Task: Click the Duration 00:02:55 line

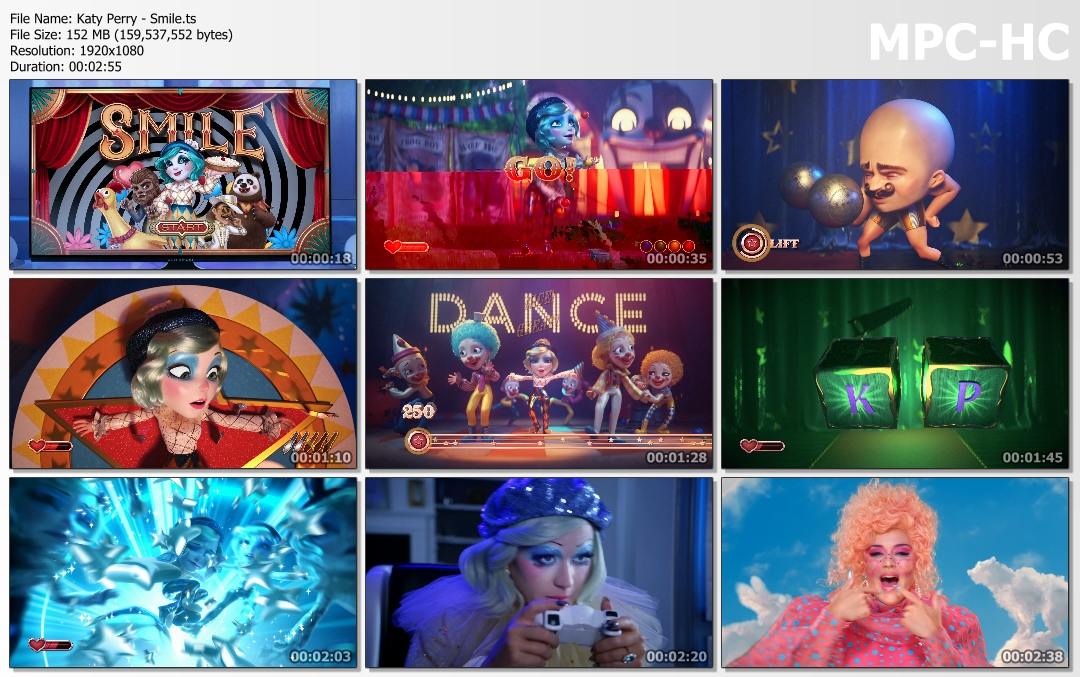Action: (x=66, y=67)
